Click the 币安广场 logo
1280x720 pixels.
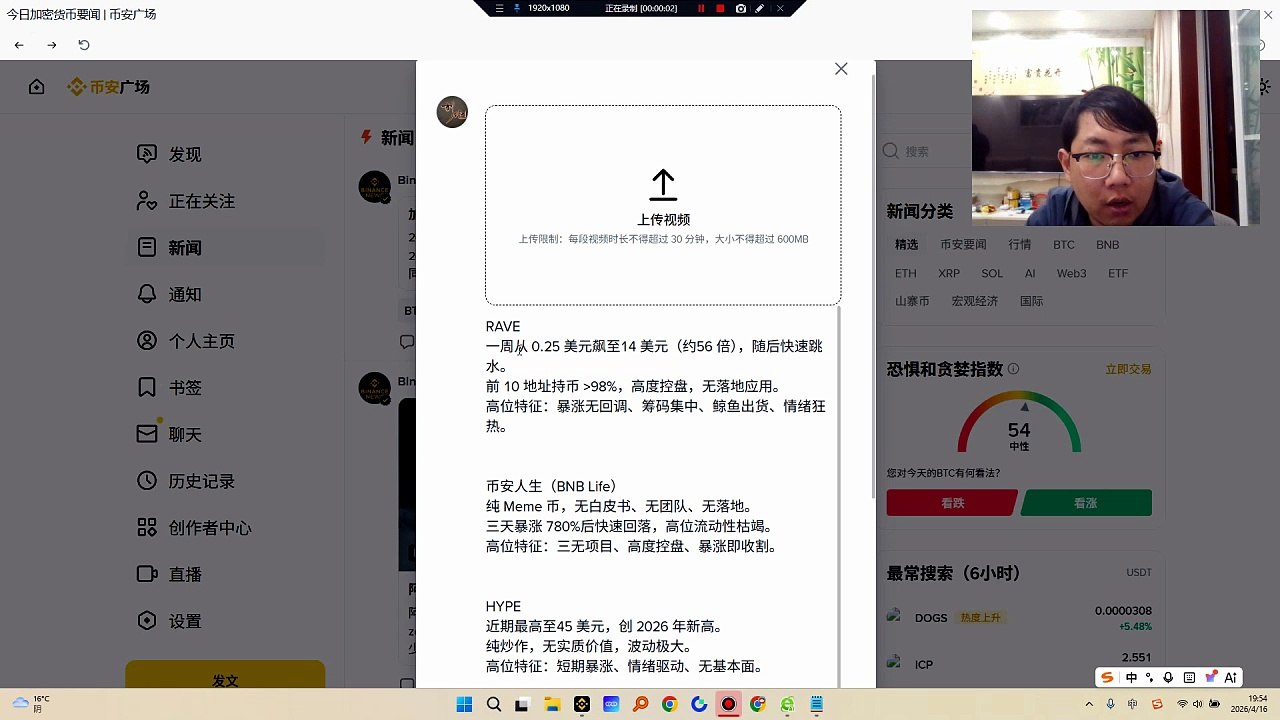coord(109,87)
